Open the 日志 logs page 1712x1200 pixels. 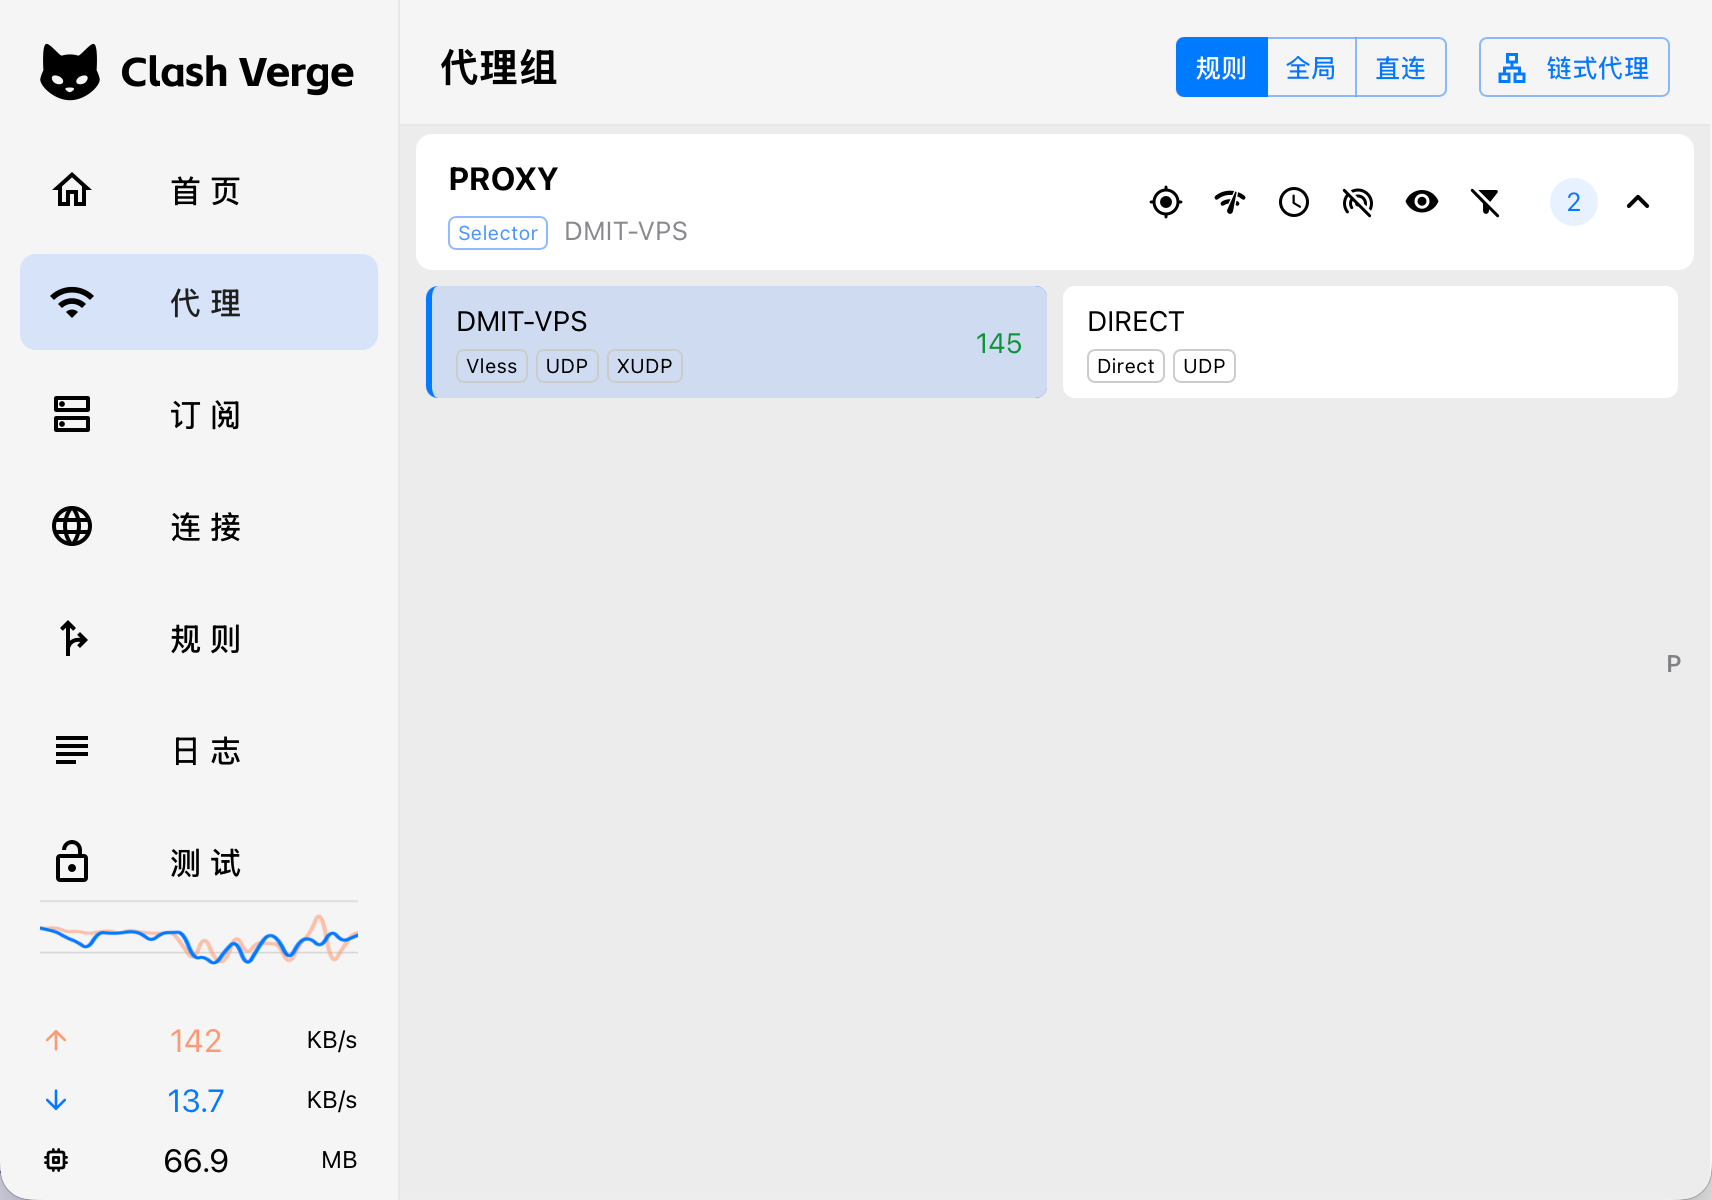[x=199, y=750]
